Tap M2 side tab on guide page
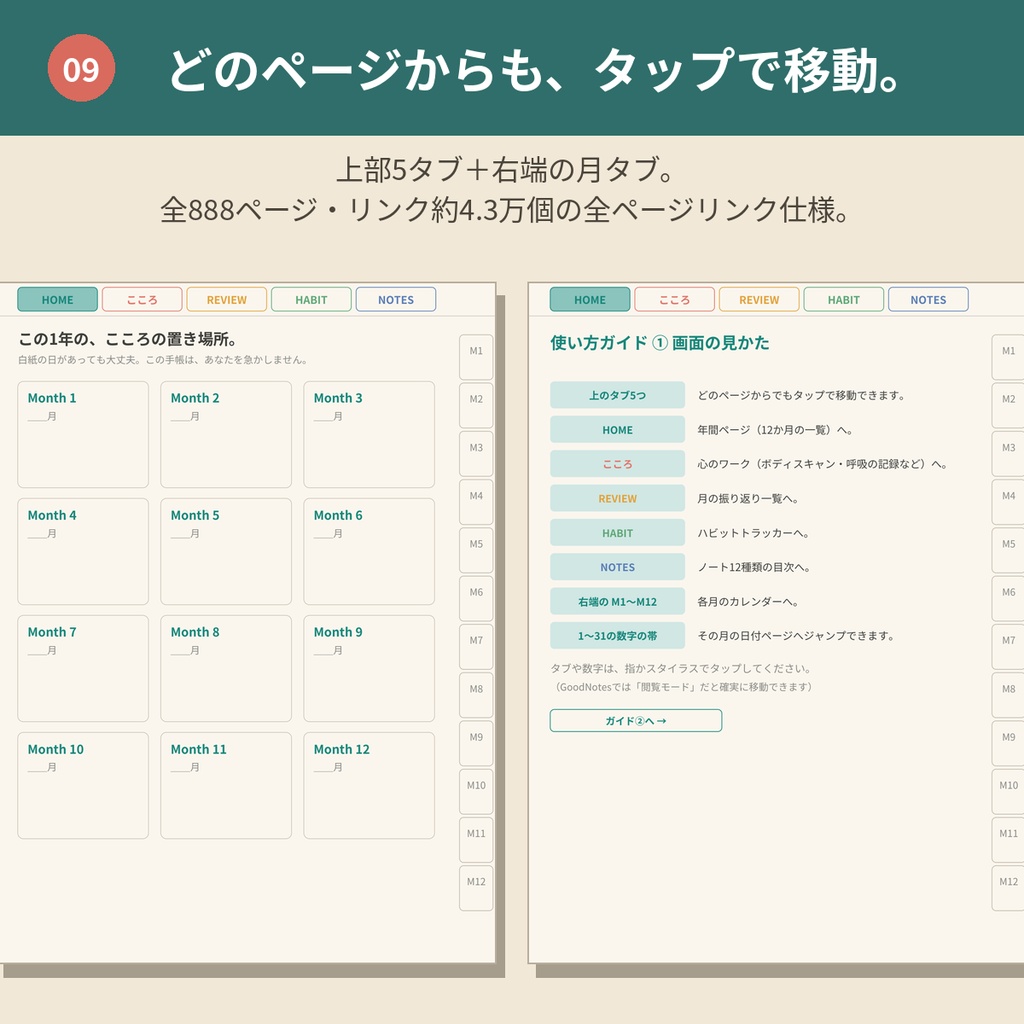 click(1008, 406)
